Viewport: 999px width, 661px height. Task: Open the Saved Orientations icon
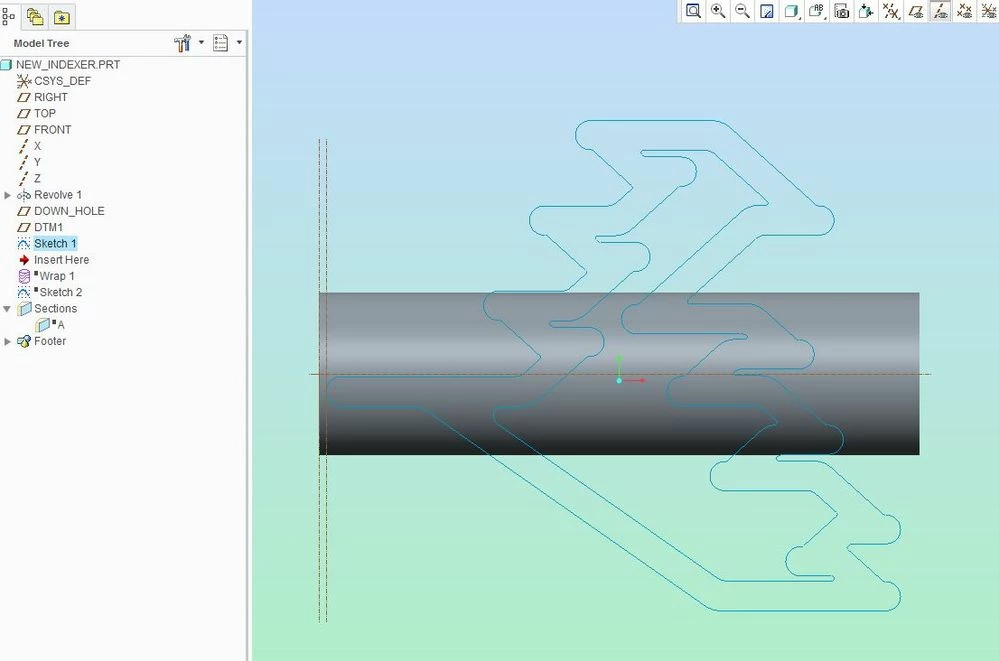[x=816, y=11]
